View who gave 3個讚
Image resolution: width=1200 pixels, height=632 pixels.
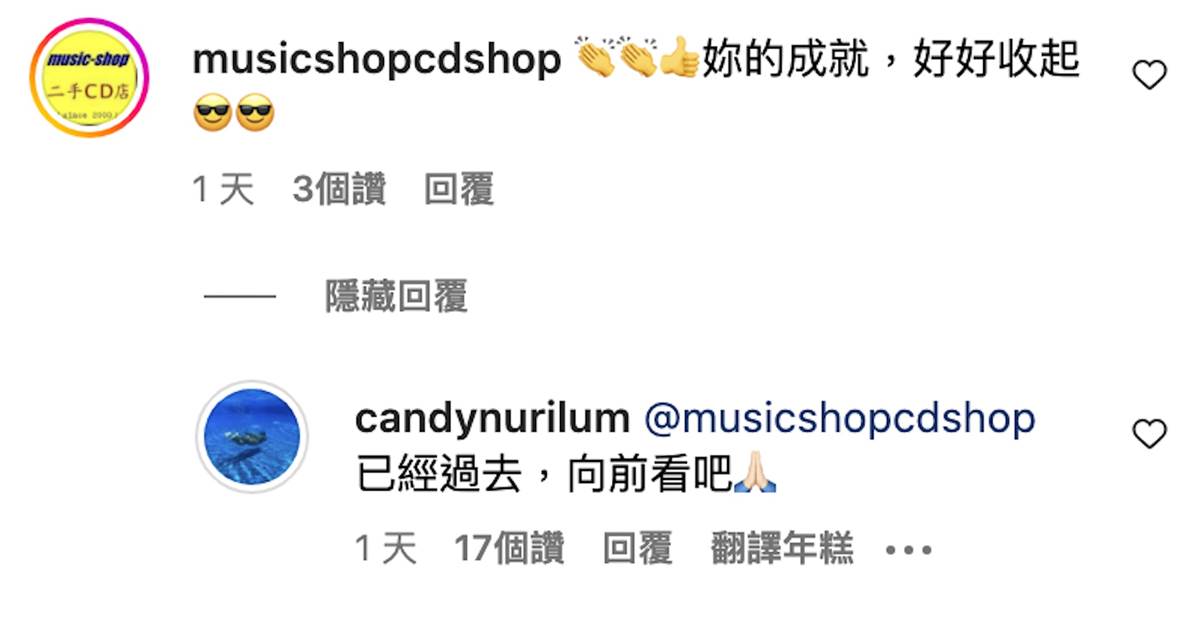point(339,189)
